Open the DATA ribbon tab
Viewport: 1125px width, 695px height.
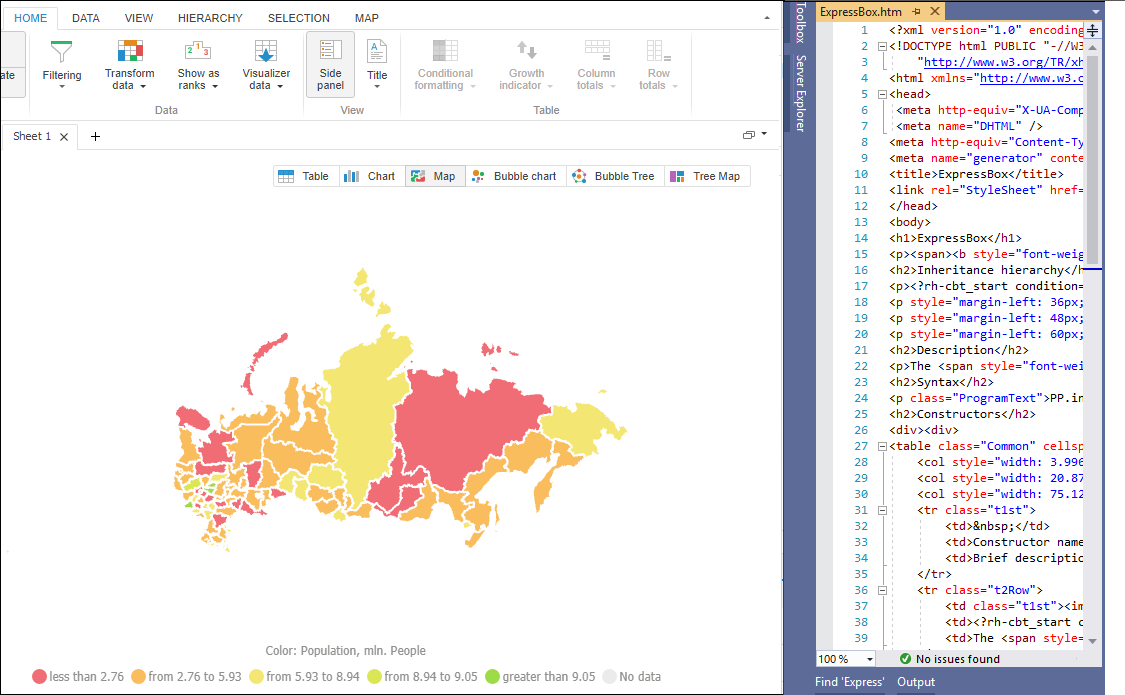coord(86,18)
